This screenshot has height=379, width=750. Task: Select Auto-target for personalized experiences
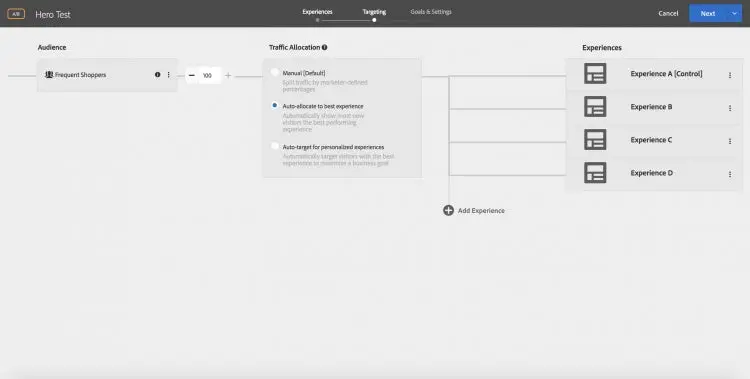click(275, 146)
